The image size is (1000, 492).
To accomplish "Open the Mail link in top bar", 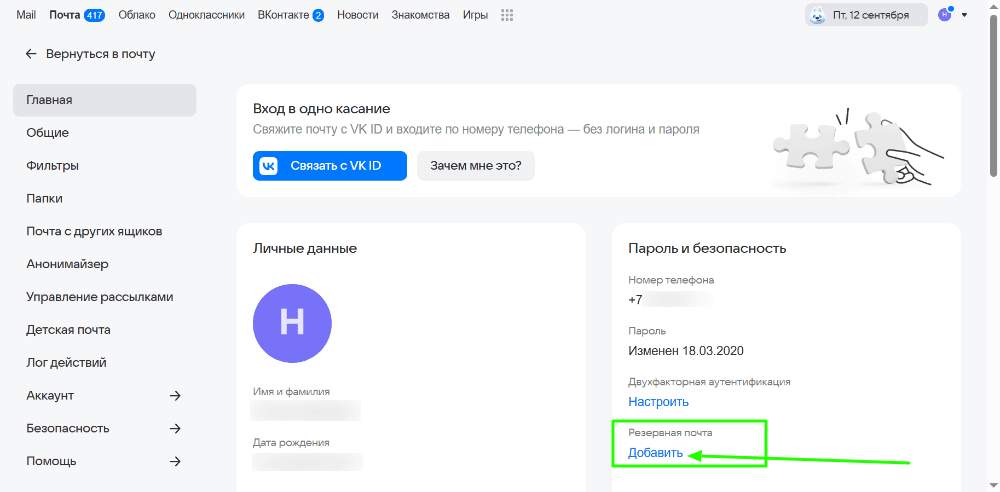I will click(26, 15).
